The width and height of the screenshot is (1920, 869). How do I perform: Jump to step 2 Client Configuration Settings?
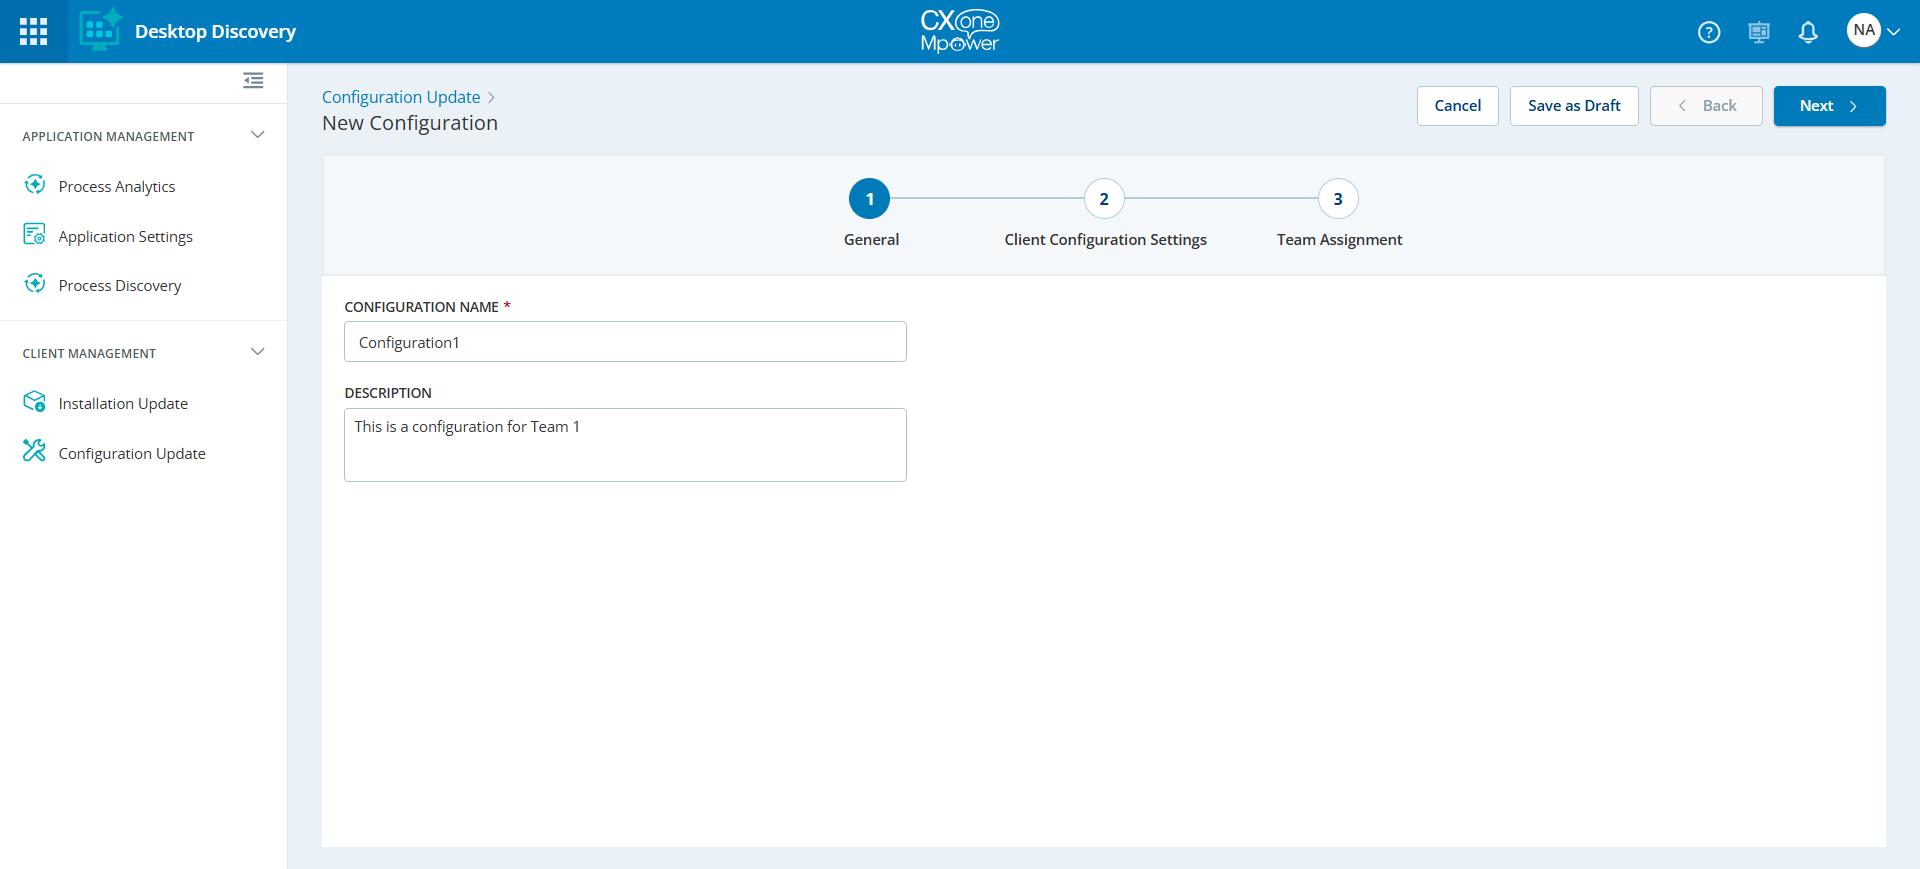click(x=1104, y=199)
